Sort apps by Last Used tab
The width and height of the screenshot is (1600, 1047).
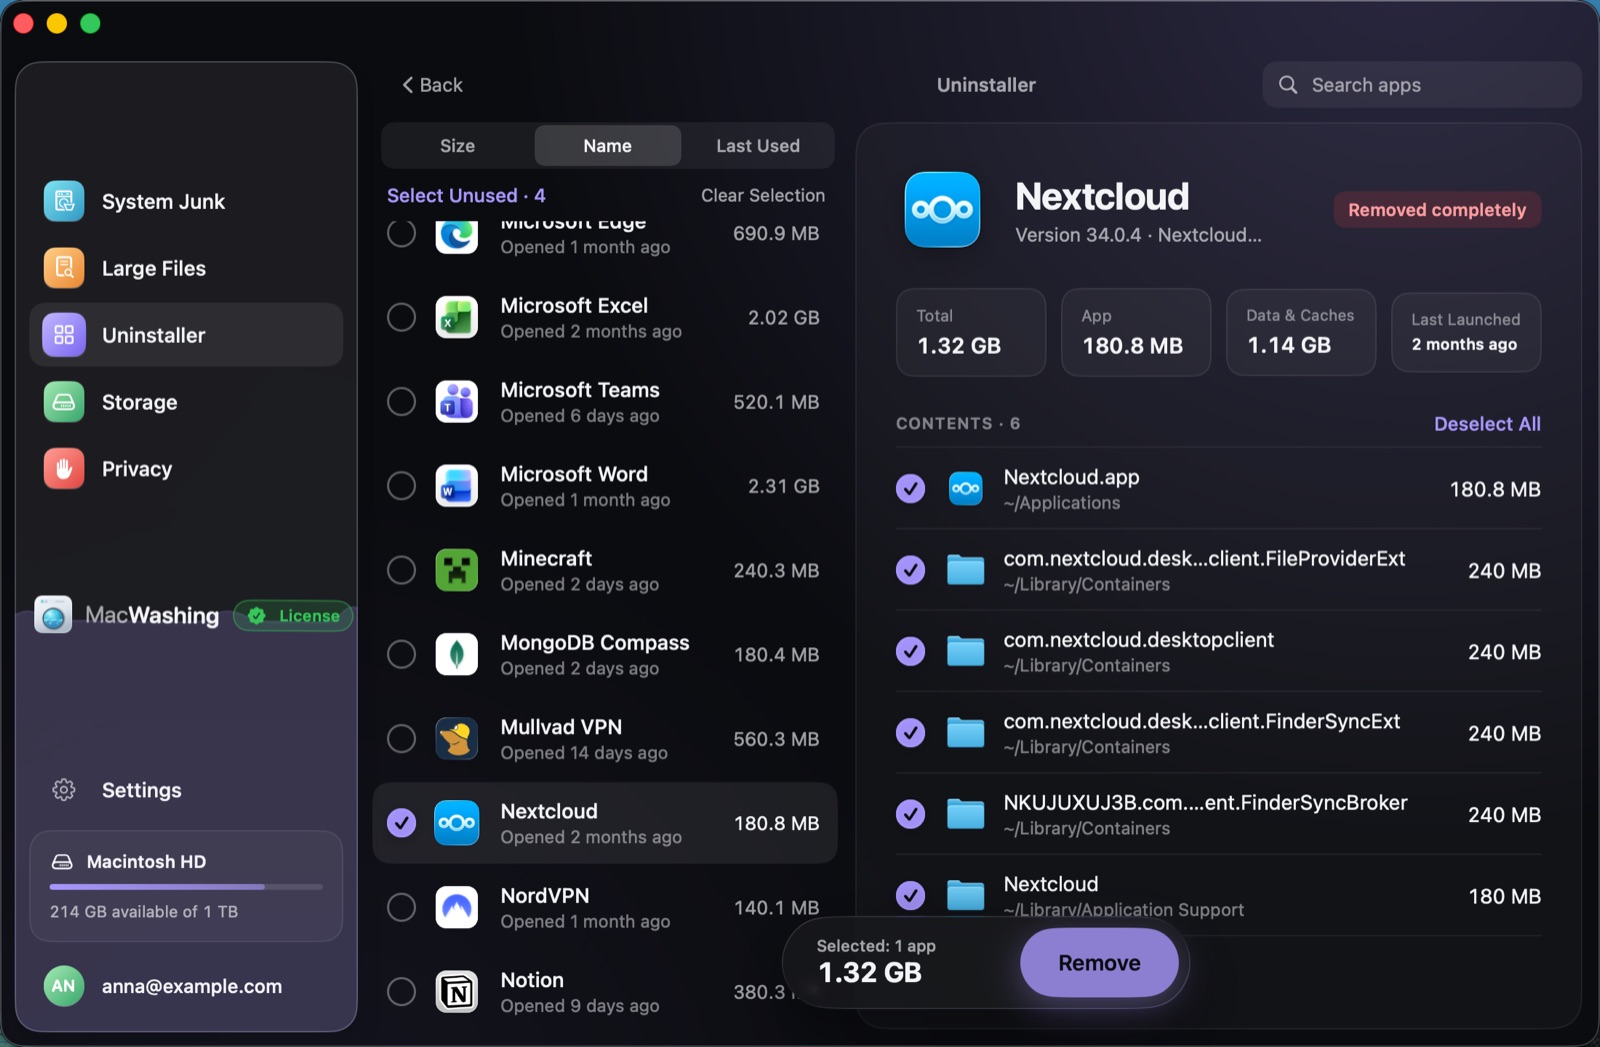tap(758, 146)
